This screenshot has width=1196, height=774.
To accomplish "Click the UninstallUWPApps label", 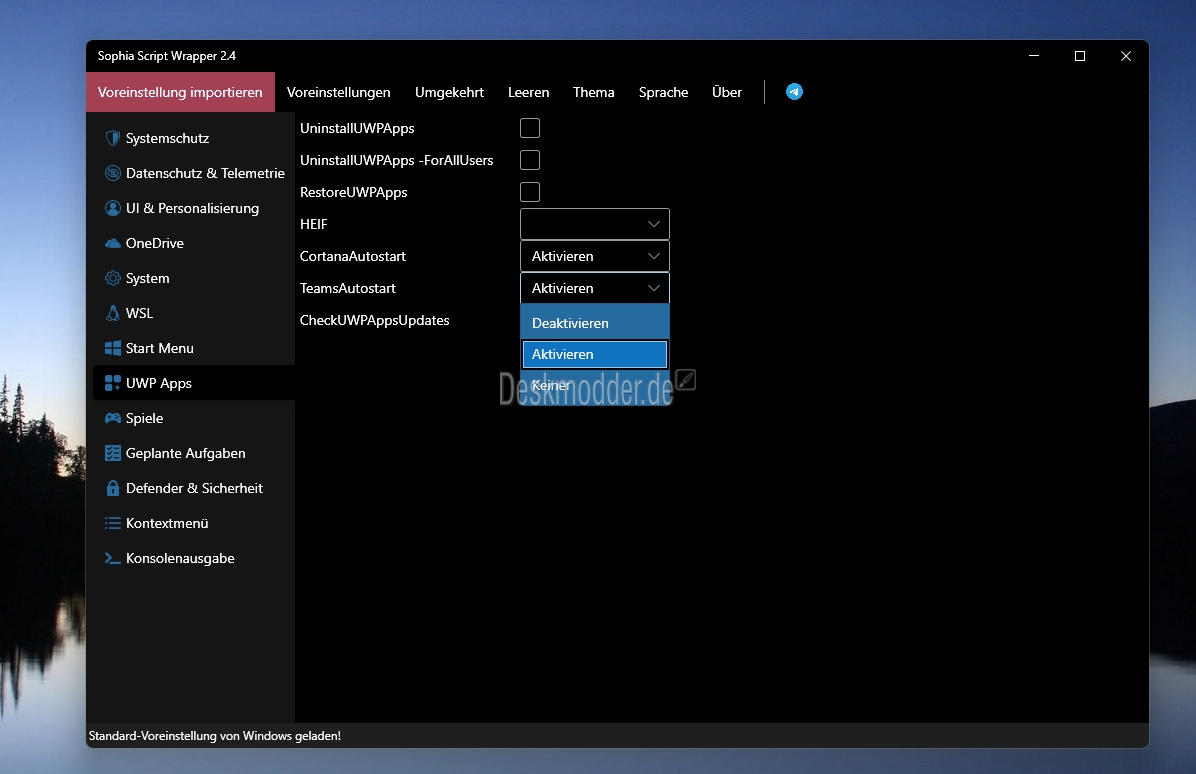I will (357, 128).
